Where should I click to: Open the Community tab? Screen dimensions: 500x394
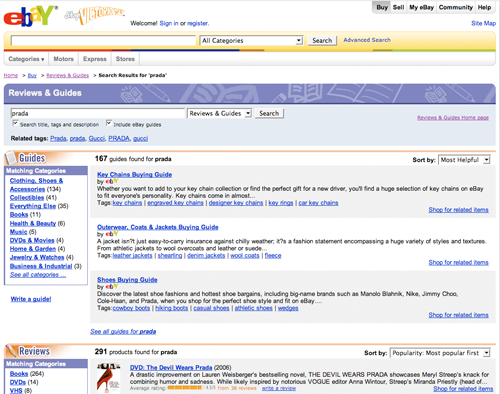click(456, 7)
